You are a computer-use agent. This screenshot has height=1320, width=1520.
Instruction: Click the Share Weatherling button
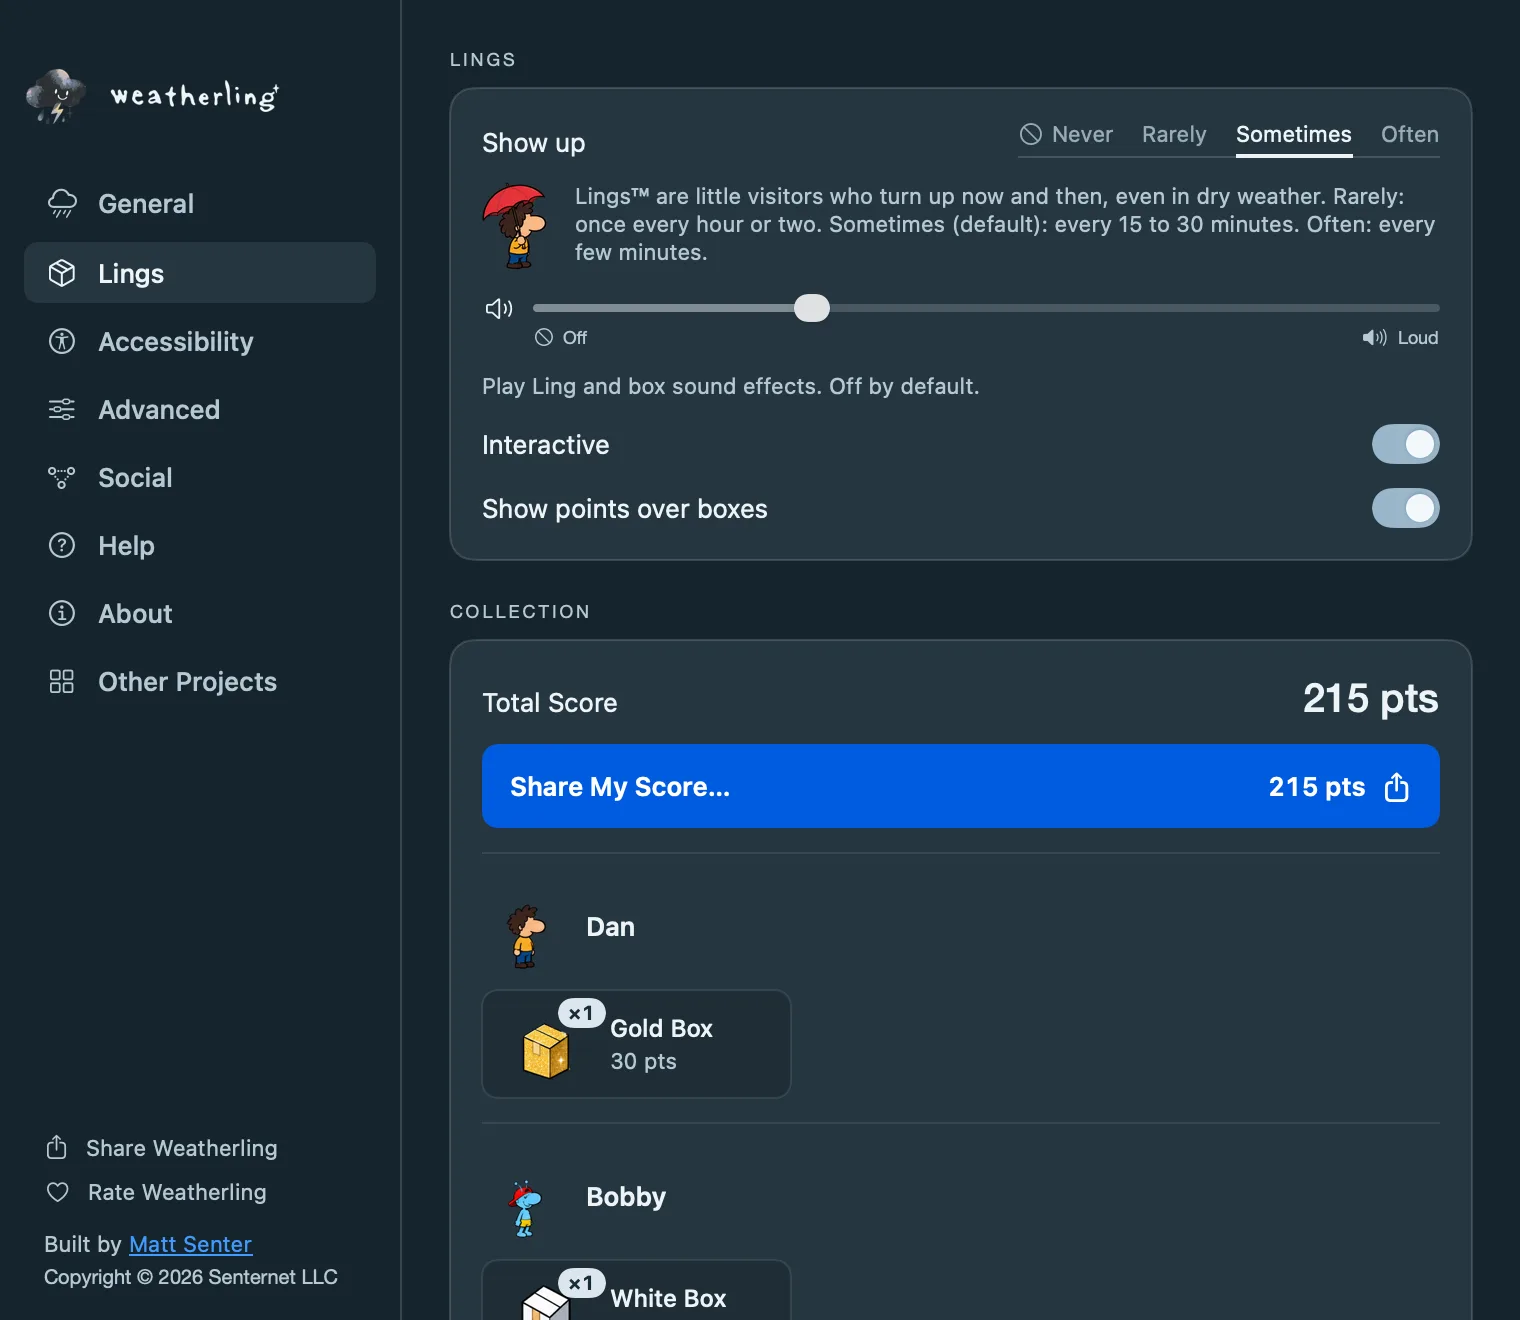point(162,1148)
